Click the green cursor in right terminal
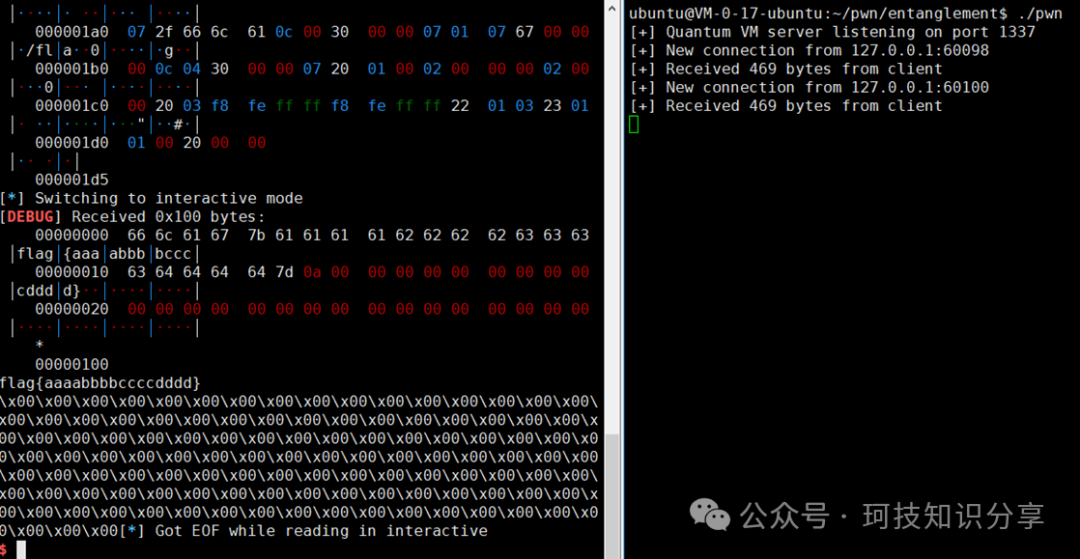 (x=634, y=125)
